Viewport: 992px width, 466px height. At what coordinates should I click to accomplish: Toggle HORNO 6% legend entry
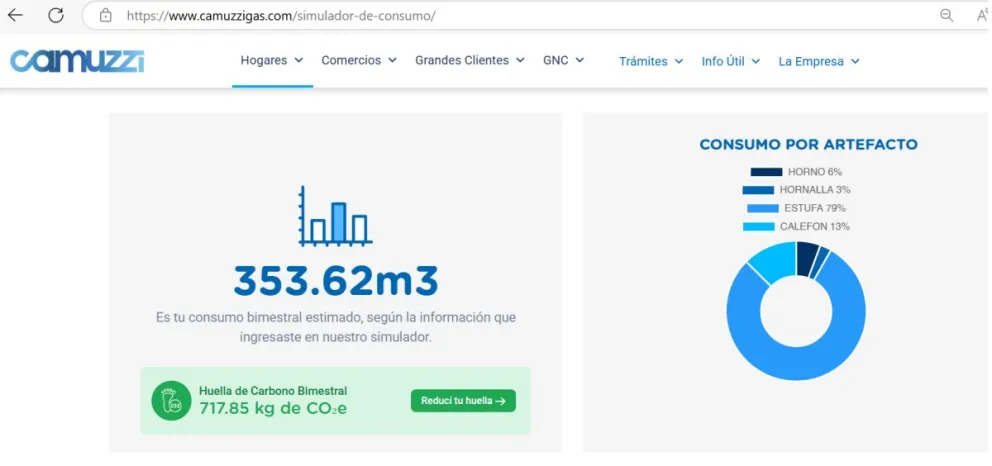pos(797,172)
